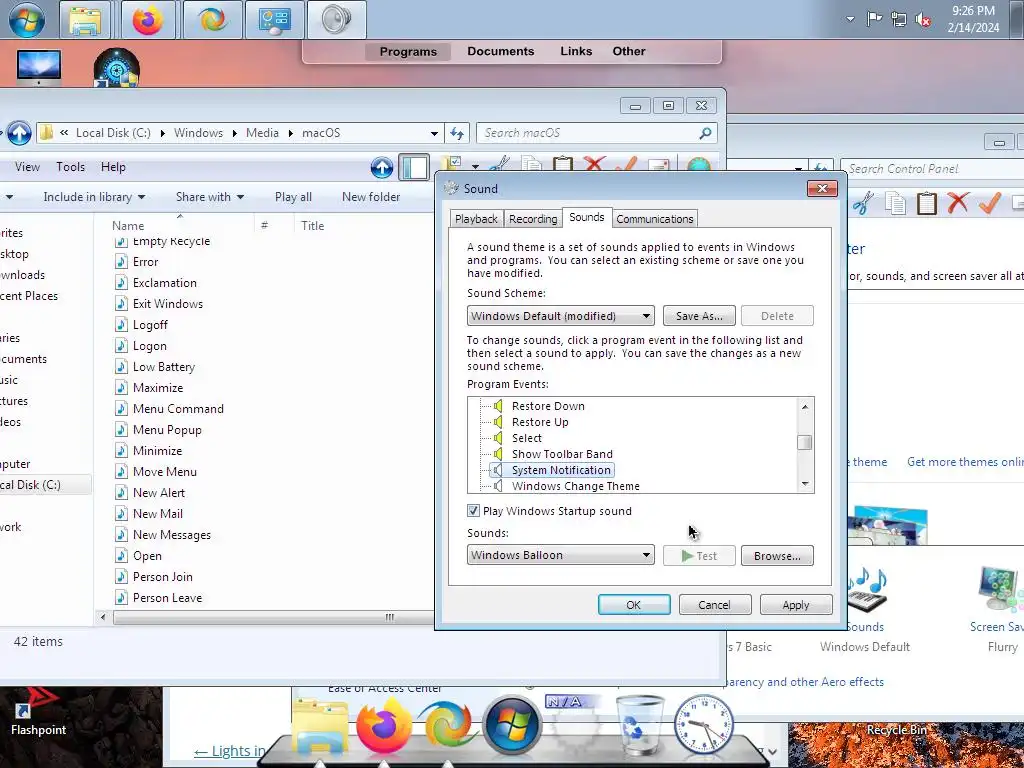The height and width of the screenshot is (768, 1024).
Task: Switch to the Playback tab
Action: 476,219
